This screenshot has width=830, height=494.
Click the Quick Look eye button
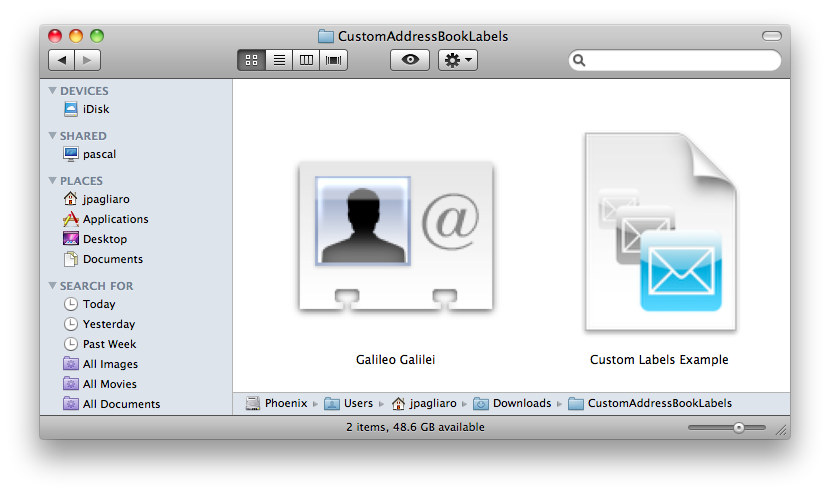point(409,60)
